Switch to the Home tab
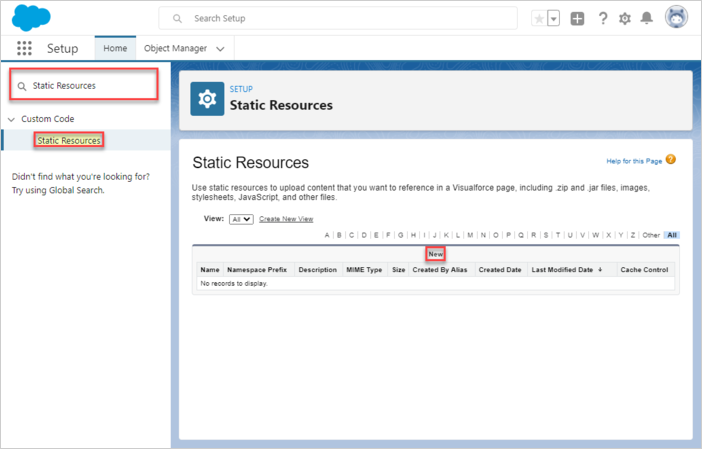Viewport: 702px width, 449px height. click(115, 48)
